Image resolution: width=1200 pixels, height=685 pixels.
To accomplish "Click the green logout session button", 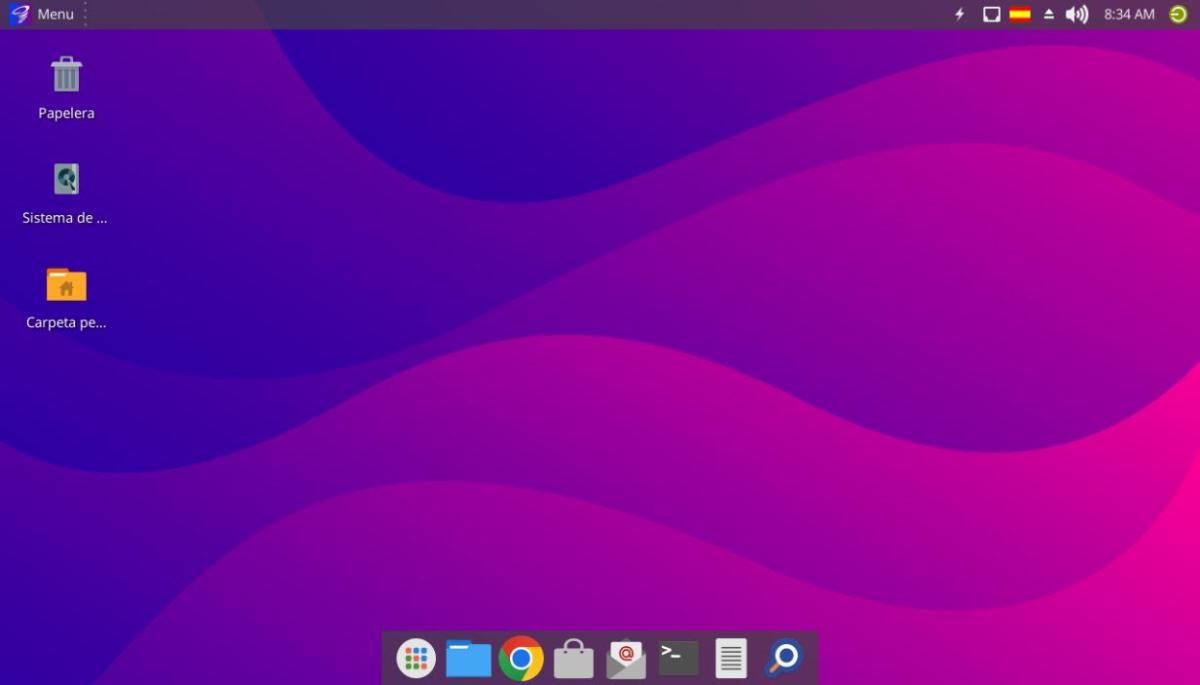I will pos(1178,14).
